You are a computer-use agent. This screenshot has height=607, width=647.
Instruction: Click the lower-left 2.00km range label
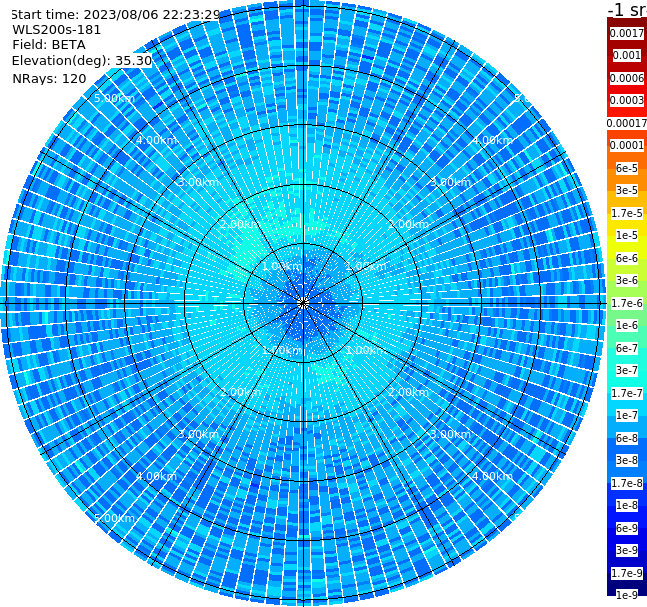click(241, 392)
